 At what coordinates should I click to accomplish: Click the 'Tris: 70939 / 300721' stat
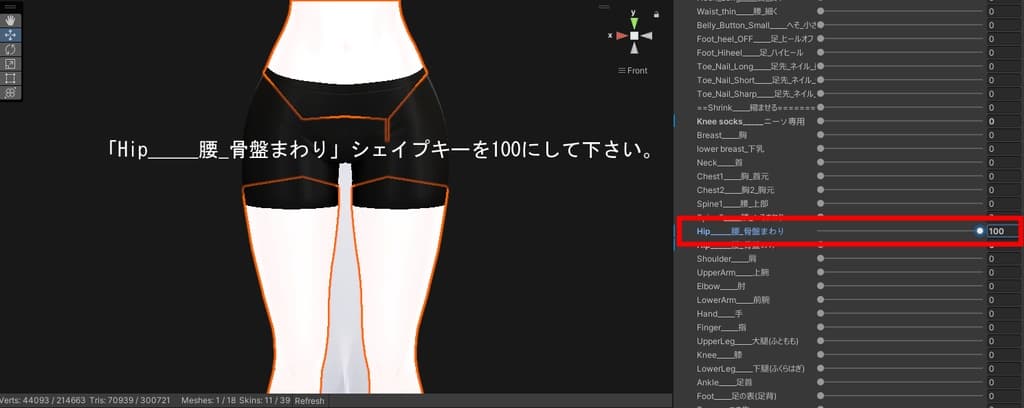point(132,401)
